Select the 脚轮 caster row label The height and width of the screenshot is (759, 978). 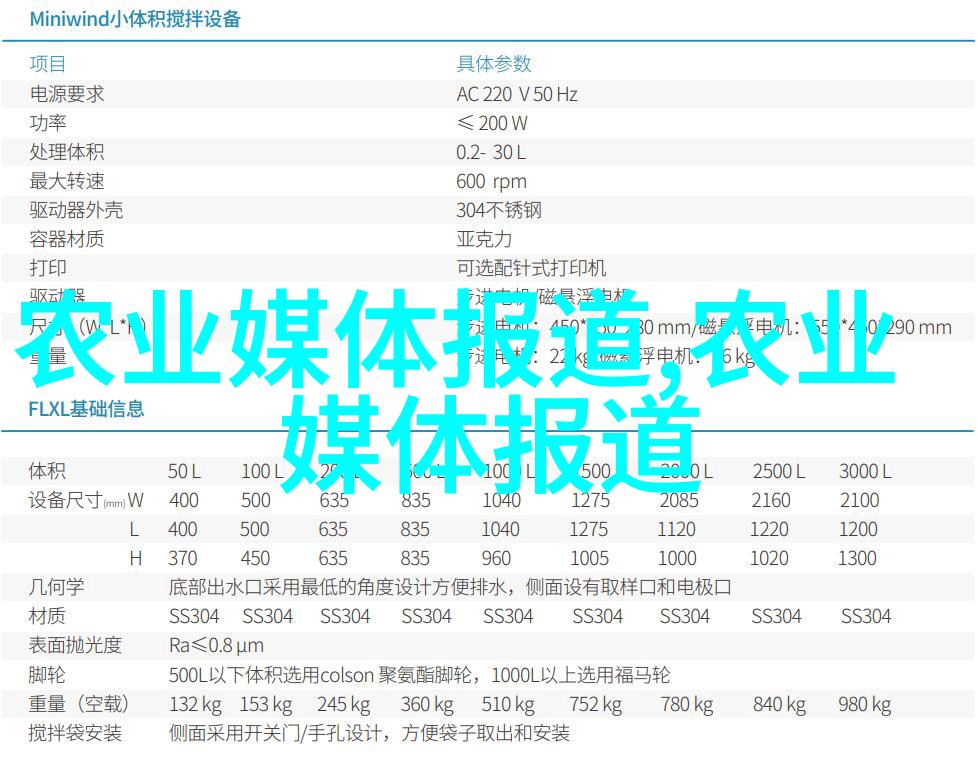pyautogui.click(x=47, y=675)
